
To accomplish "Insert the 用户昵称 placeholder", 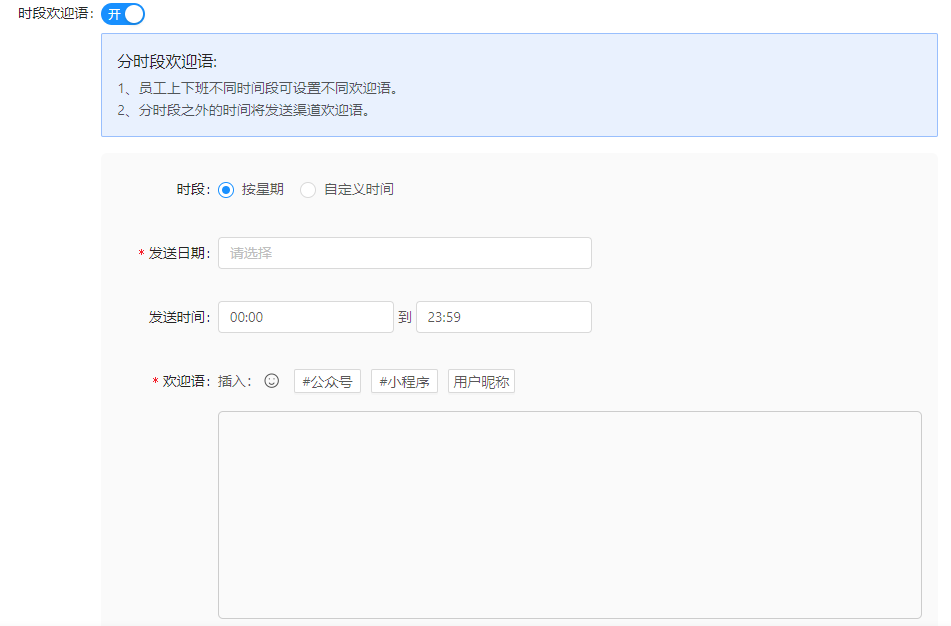I will click(482, 382).
